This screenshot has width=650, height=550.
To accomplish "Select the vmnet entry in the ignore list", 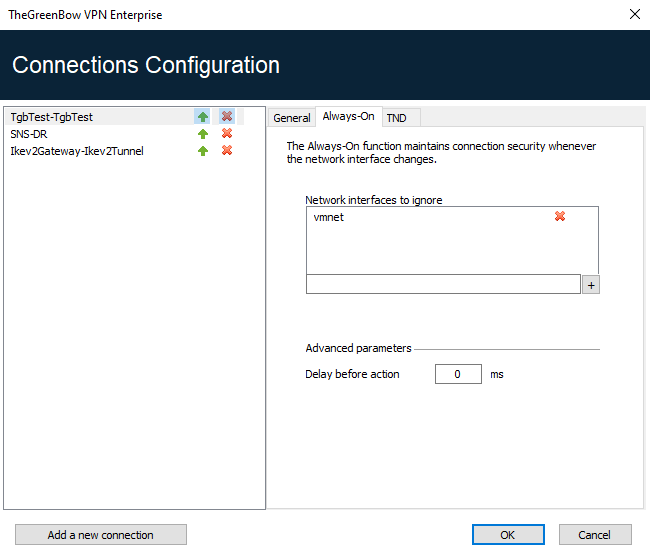I will click(x=329, y=217).
